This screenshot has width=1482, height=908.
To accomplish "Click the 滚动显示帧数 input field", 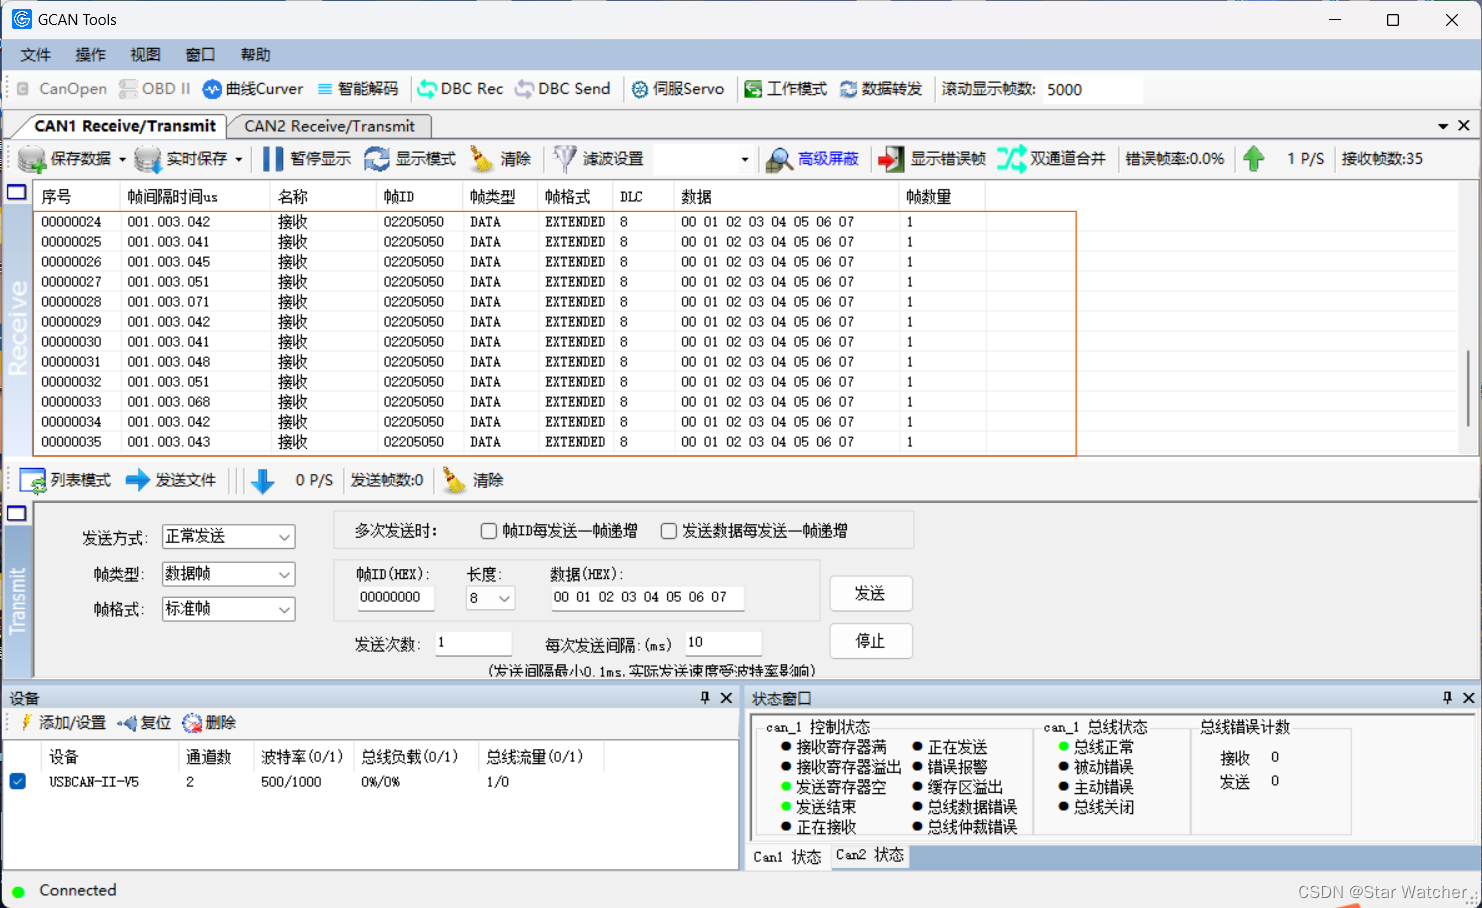I will tap(1092, 90).
